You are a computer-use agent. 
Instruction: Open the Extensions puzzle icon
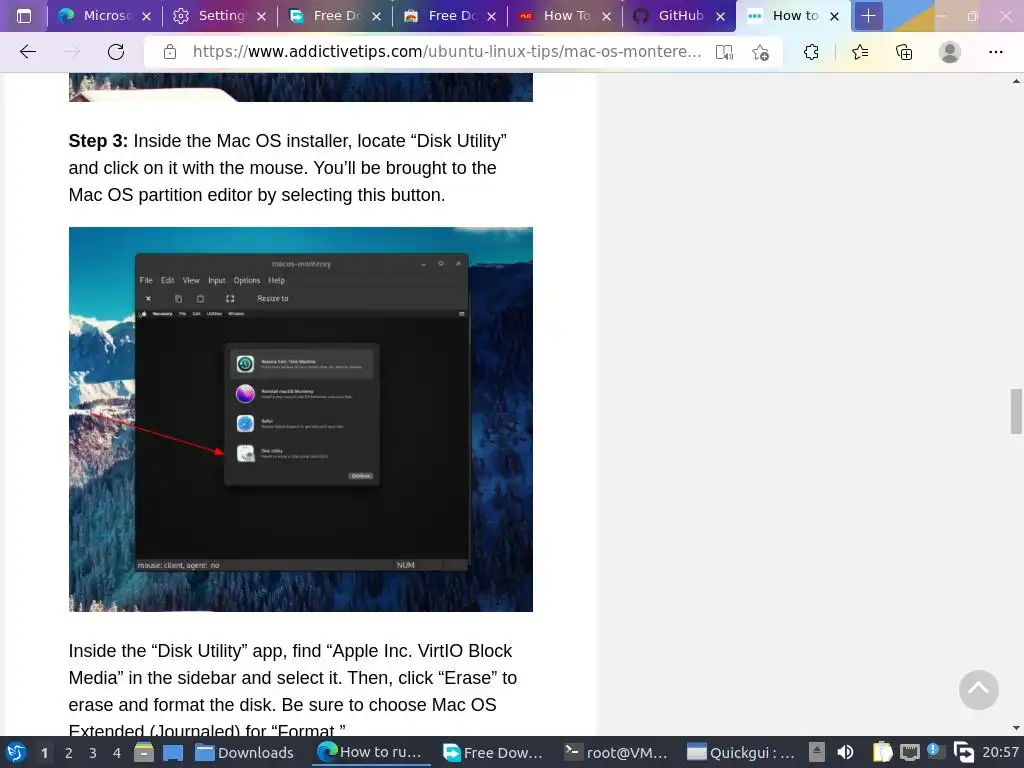tap(811, 52)
